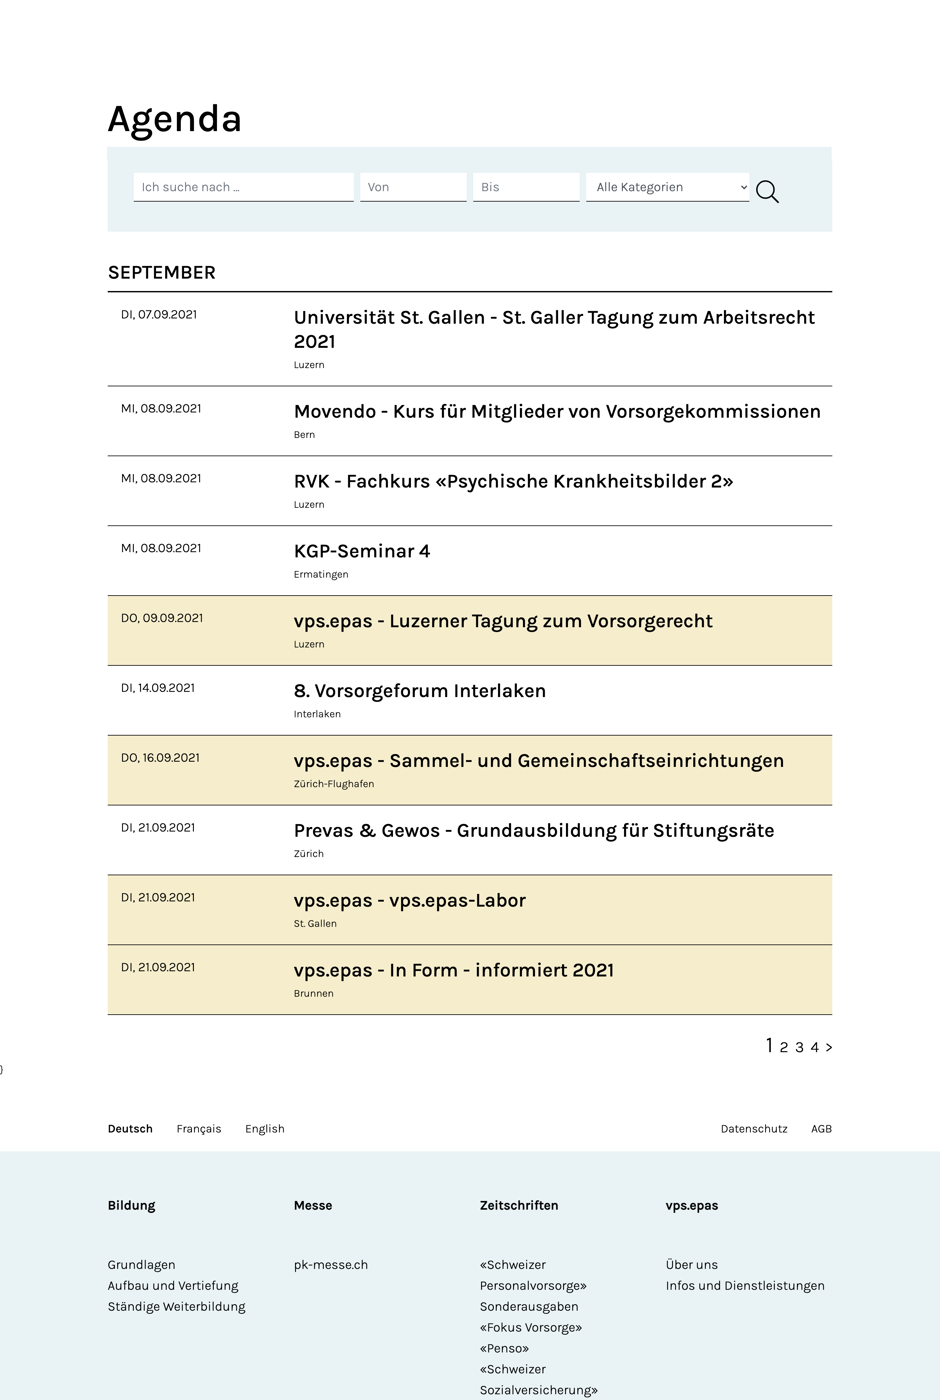Viewport: 940px width, 1400px height.
Task: Open «Fokus Vorsorge» magazine link
Action: [531, 1327]
